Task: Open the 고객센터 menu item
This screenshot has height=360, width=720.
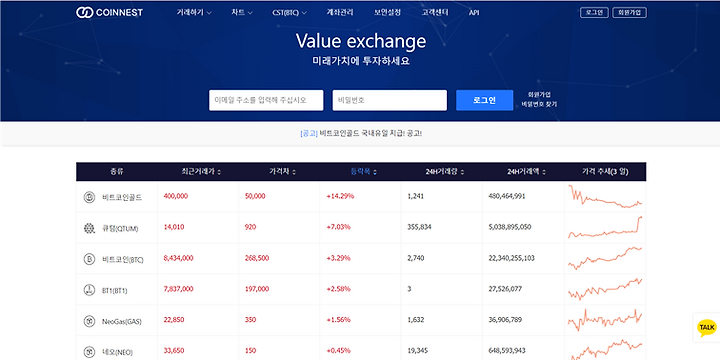Action: coord(435,13)
